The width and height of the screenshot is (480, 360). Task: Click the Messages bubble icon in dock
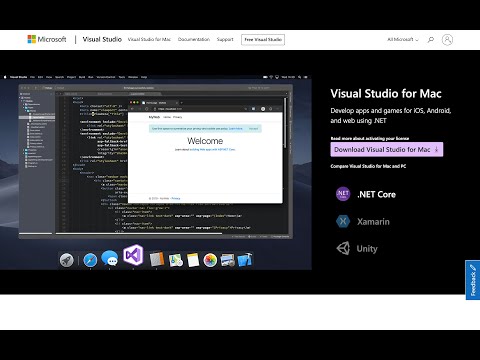(109, 258)
